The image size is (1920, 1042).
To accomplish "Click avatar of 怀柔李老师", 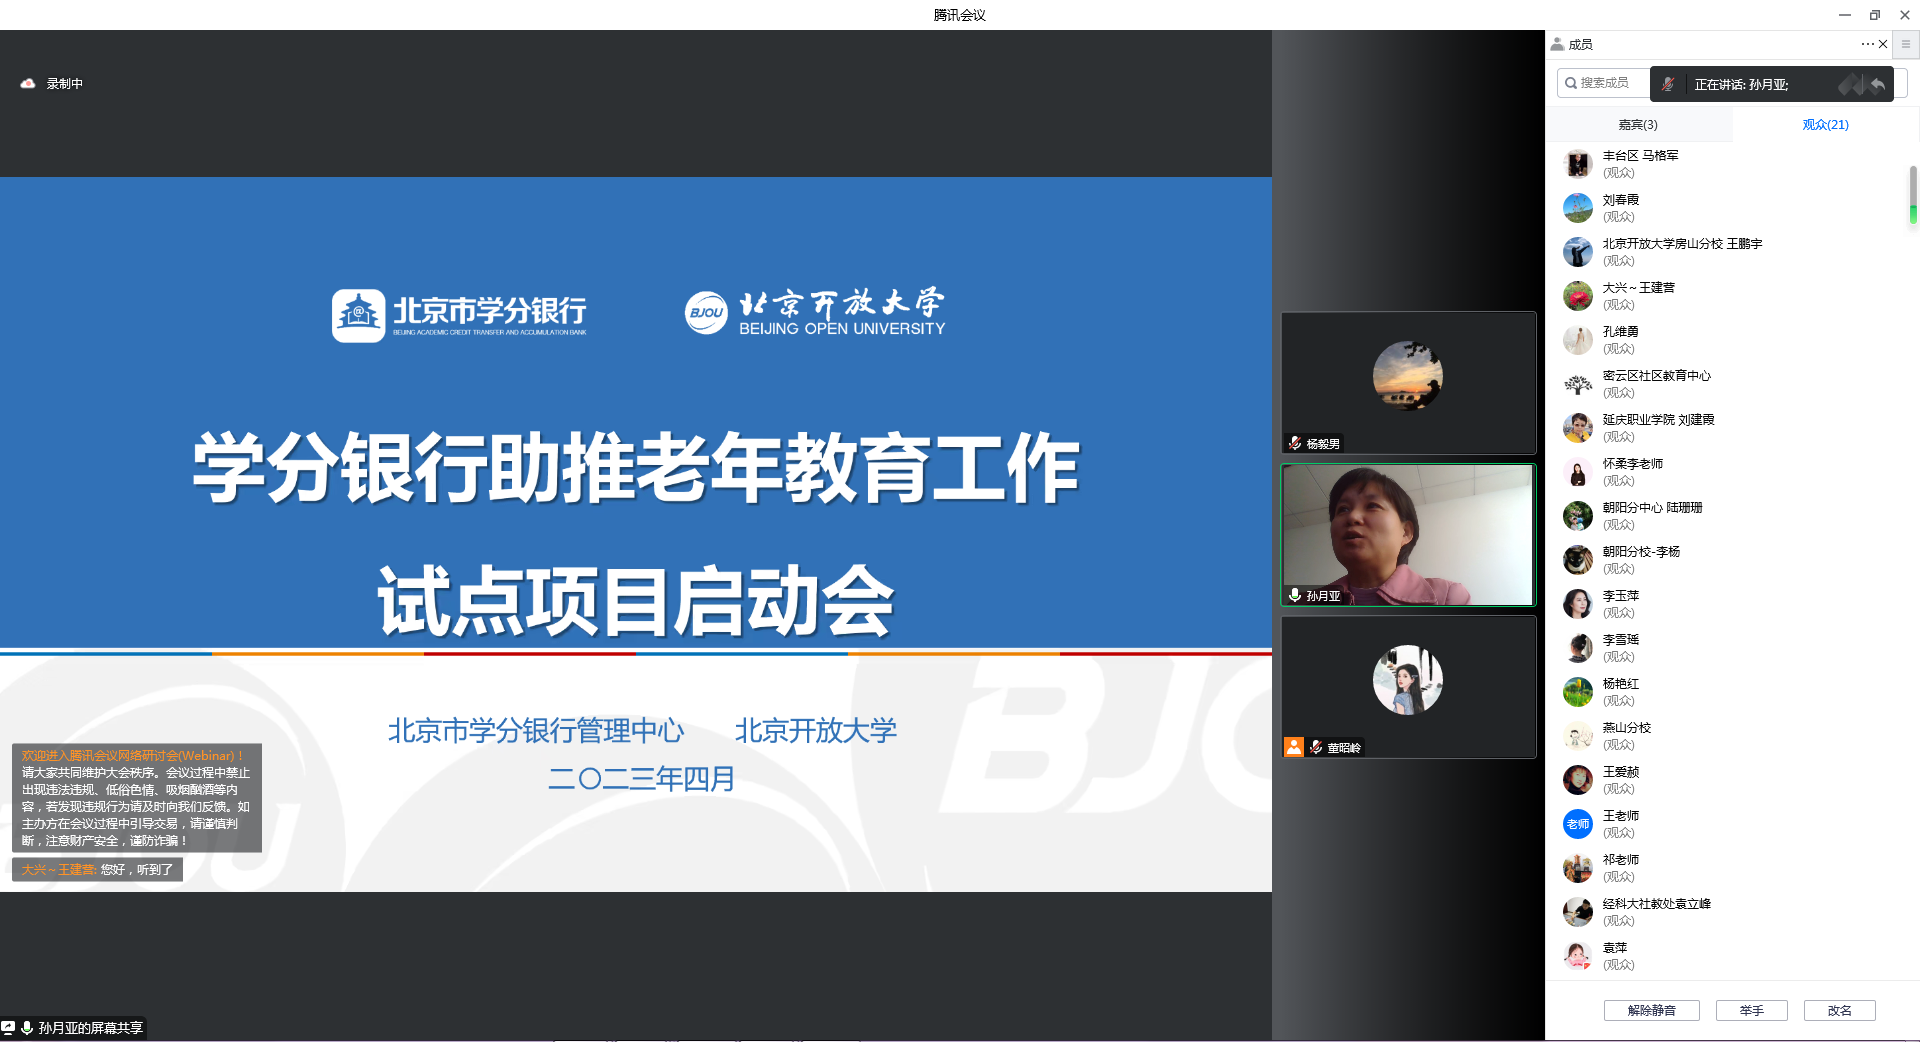I will pyautogui.click(x=1578, y=472).
